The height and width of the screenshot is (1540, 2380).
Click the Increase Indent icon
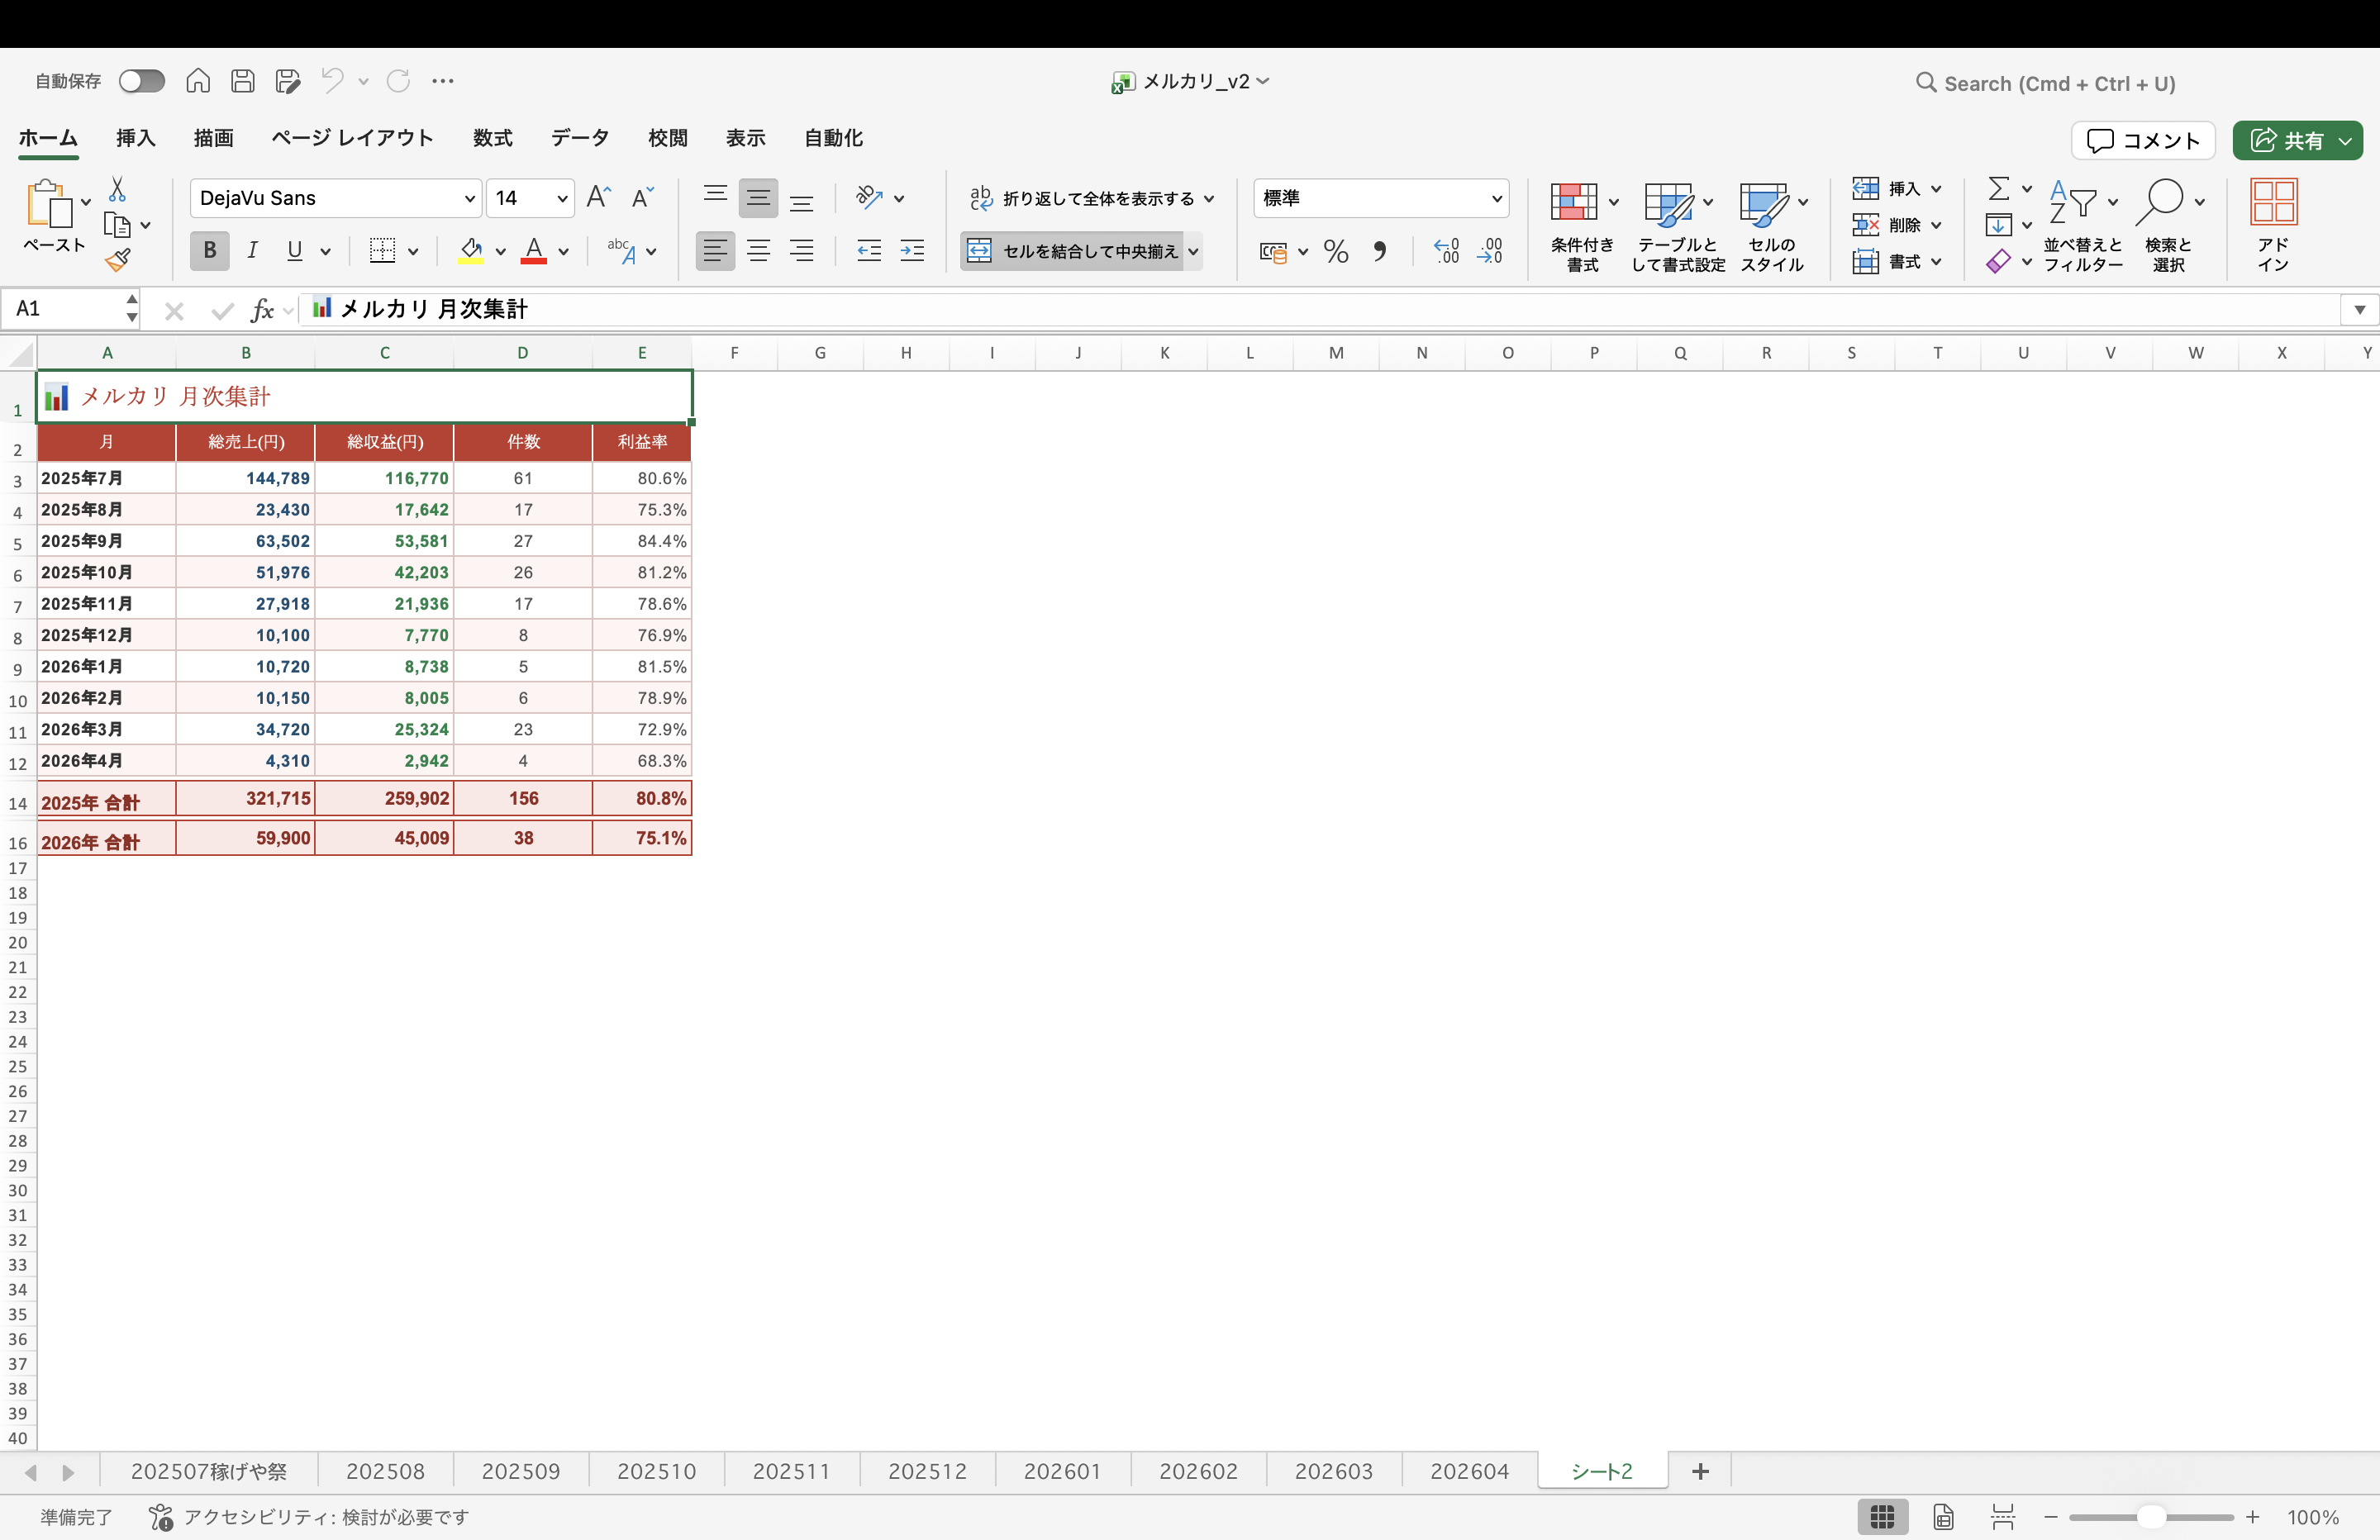click(x=912, y=251)
